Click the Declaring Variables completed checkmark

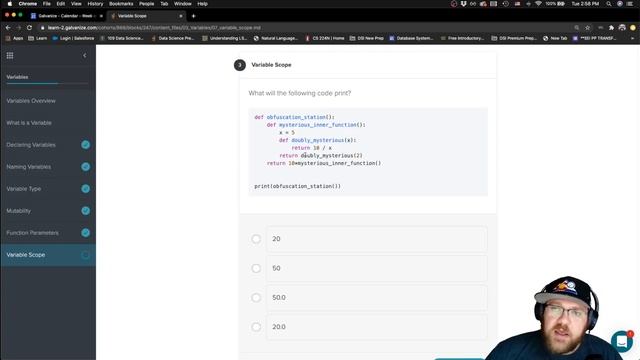coord(85,144)
